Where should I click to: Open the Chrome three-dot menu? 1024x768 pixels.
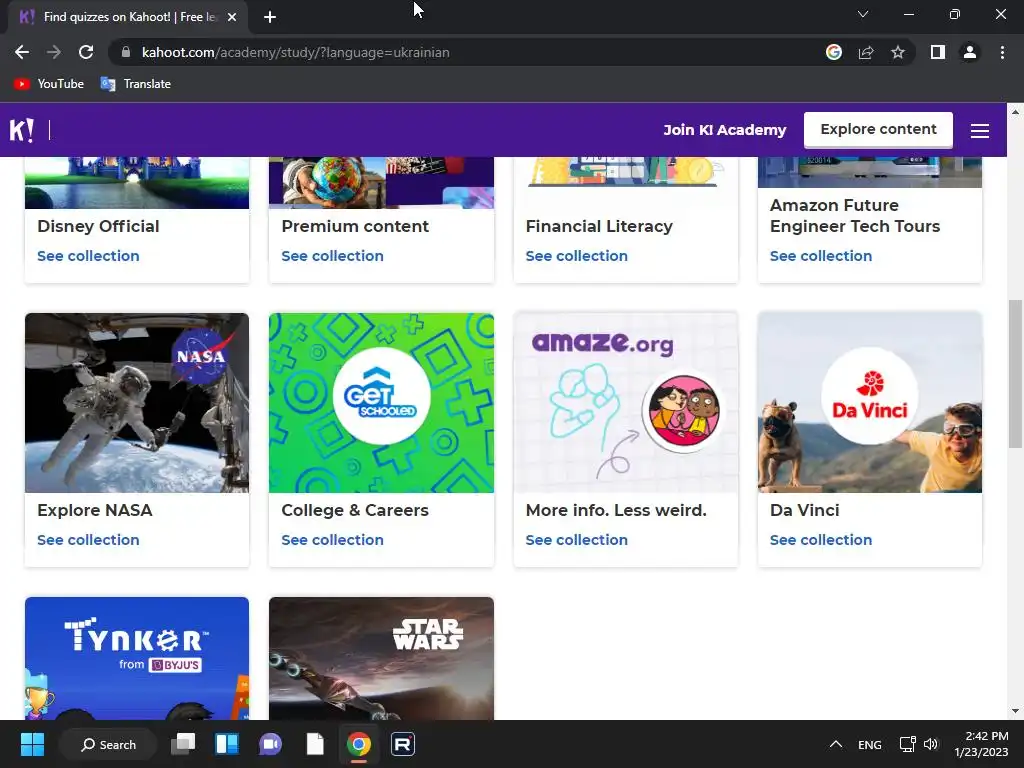(x=1002, y=52)
